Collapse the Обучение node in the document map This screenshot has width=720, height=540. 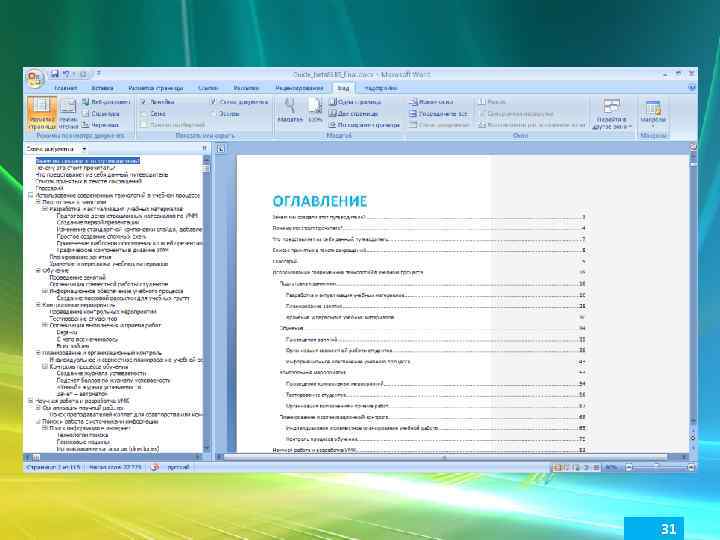[x=38, y=270]
